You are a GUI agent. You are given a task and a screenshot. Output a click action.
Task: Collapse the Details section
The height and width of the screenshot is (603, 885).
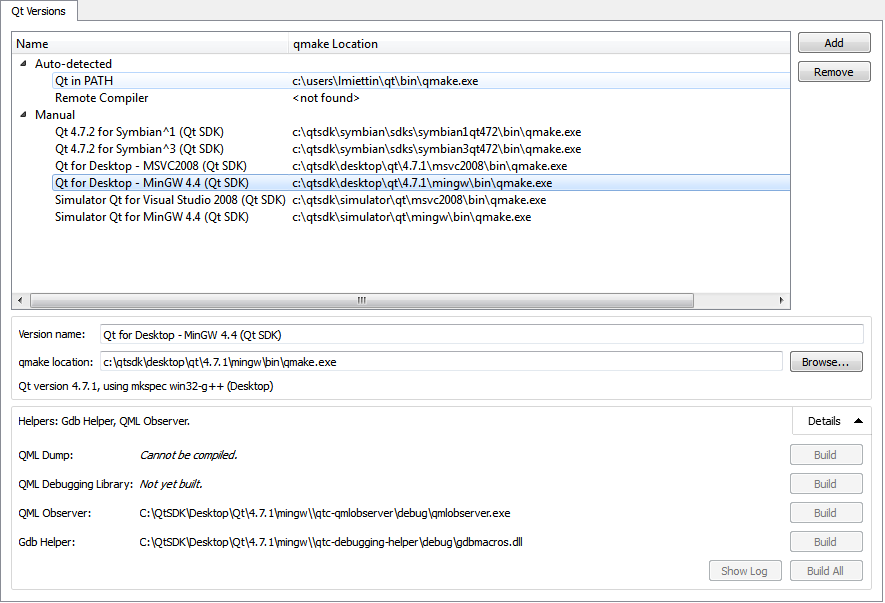pos(833,421)
